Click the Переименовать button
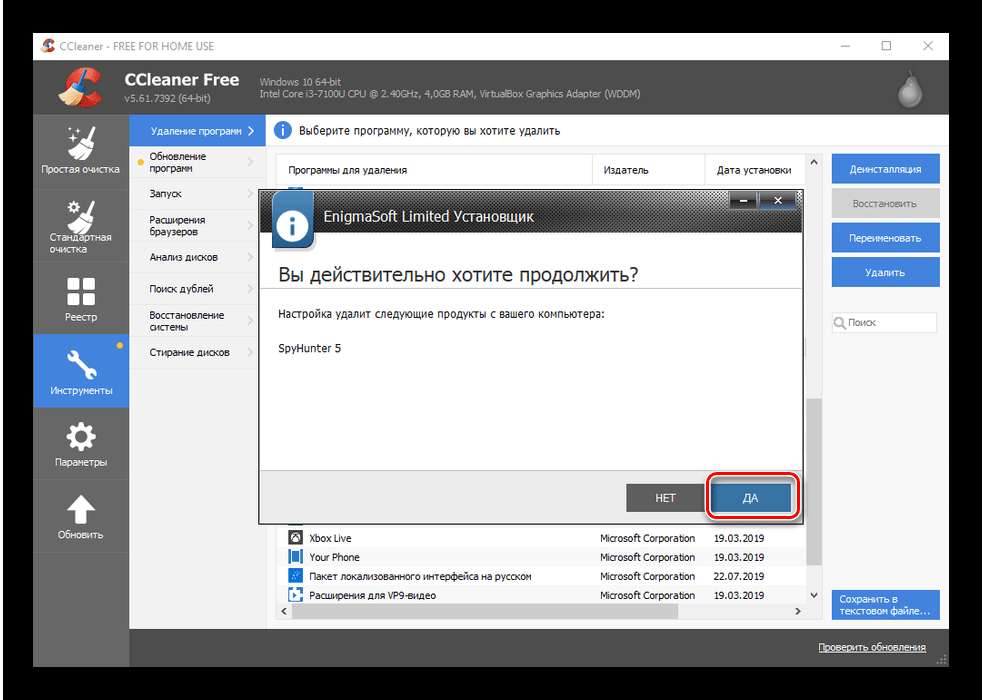This screenshot has height=700, width=982. click(x=886, y=238)
